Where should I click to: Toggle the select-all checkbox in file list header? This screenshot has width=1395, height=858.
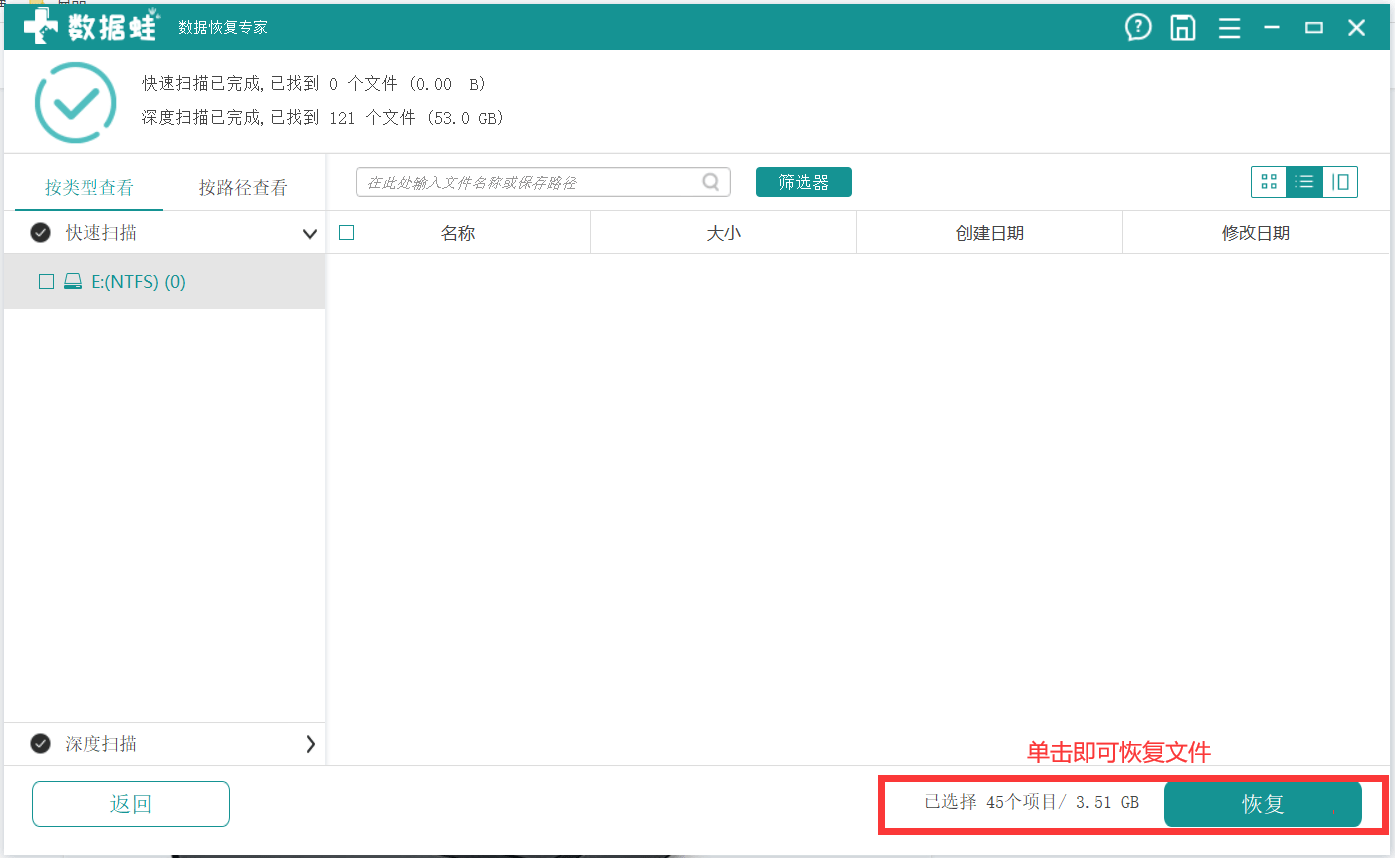pyautogui.click(x=346, y=231)
